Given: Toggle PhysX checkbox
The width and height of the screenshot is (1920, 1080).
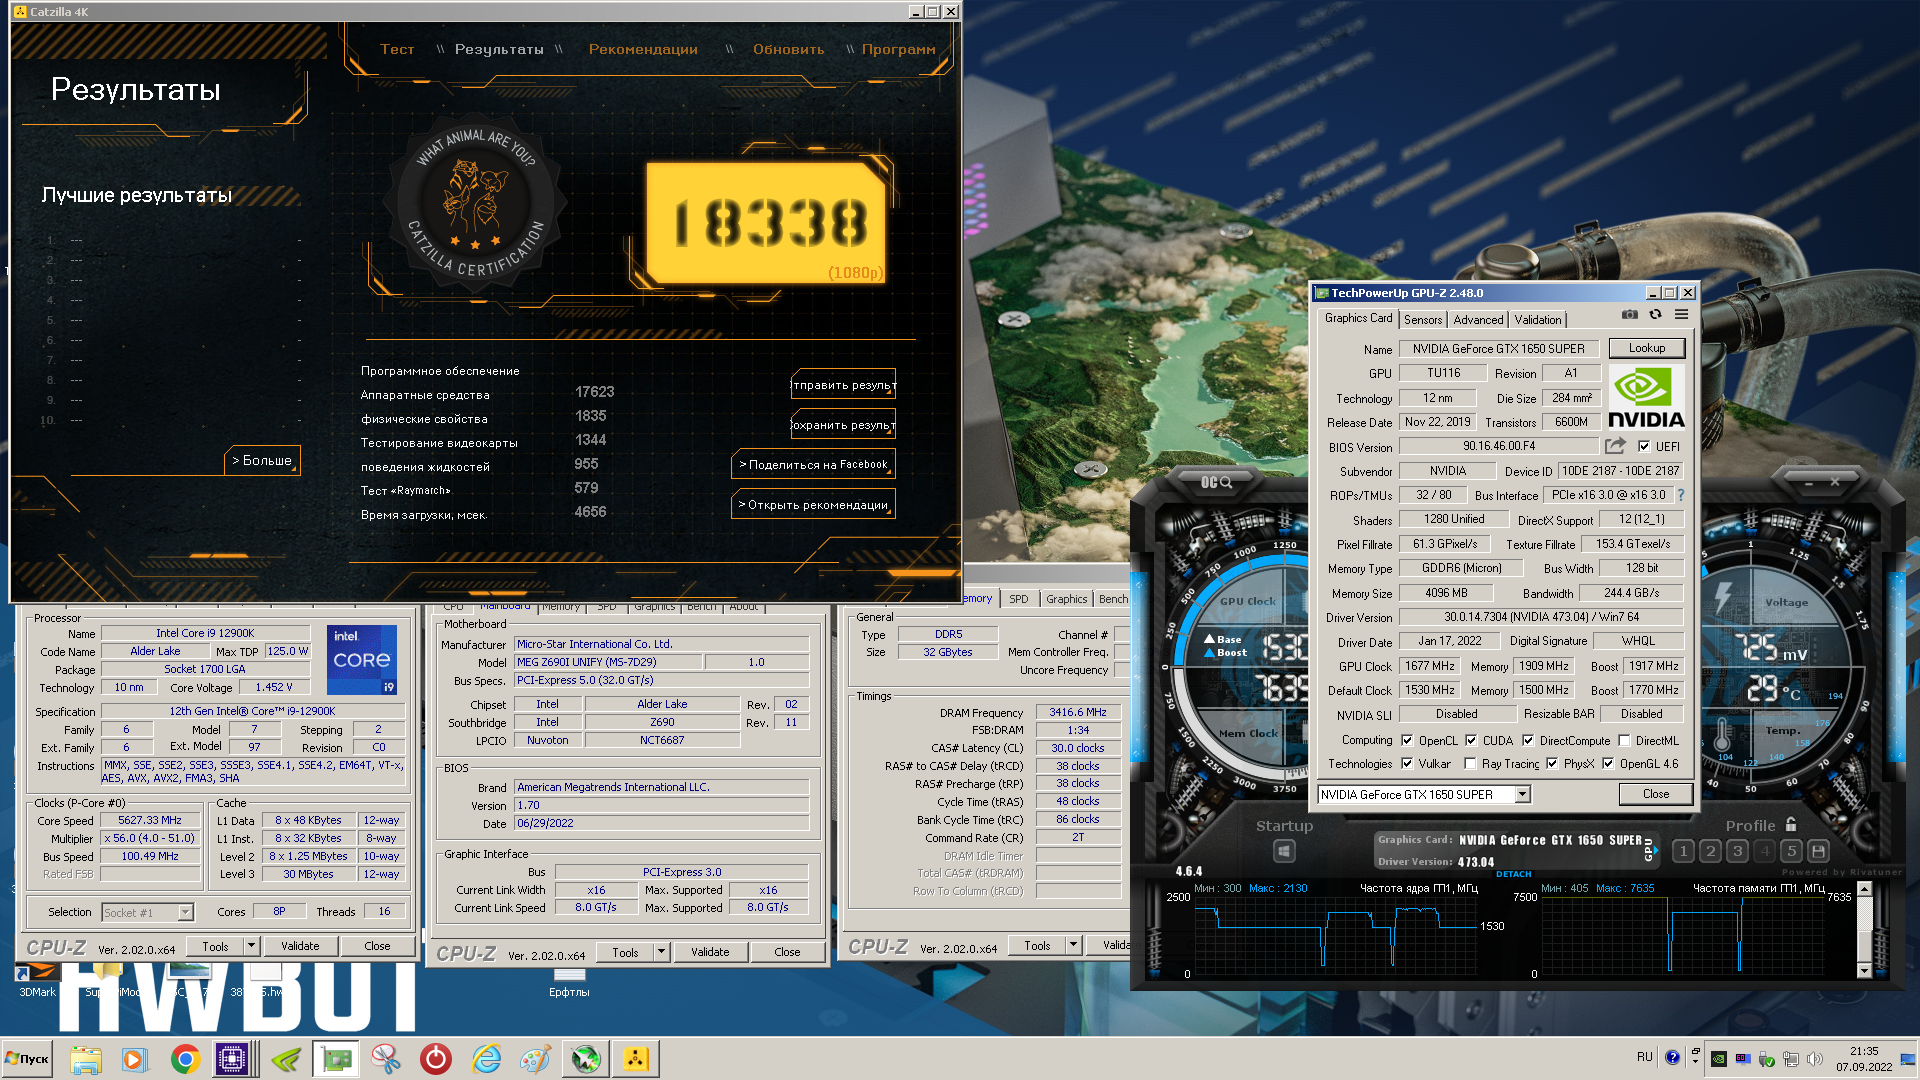Looking at the screenshot, I should point(1552,764).
